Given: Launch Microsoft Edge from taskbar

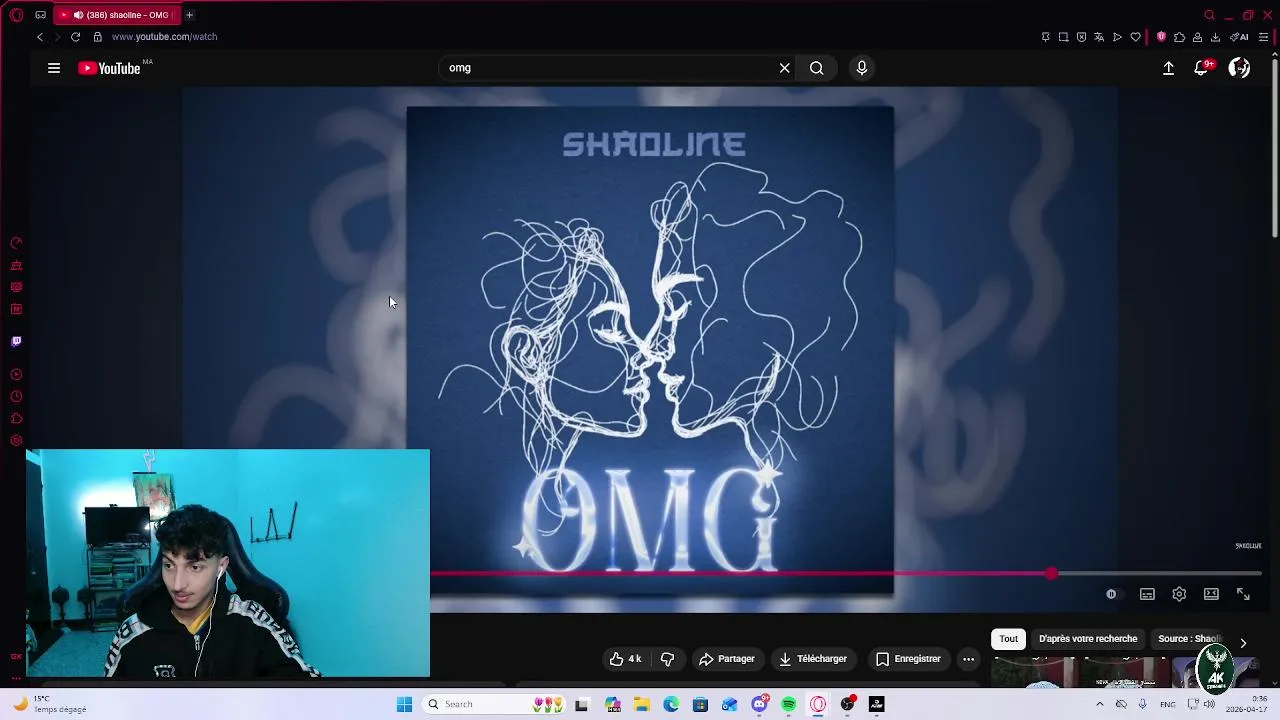Looking at the screenshot, I should pos(671,705).
